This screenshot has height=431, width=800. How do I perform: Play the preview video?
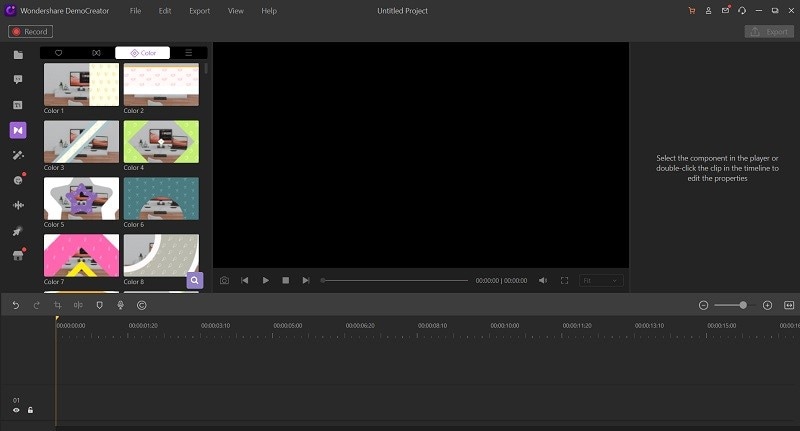tap(265, 281)
